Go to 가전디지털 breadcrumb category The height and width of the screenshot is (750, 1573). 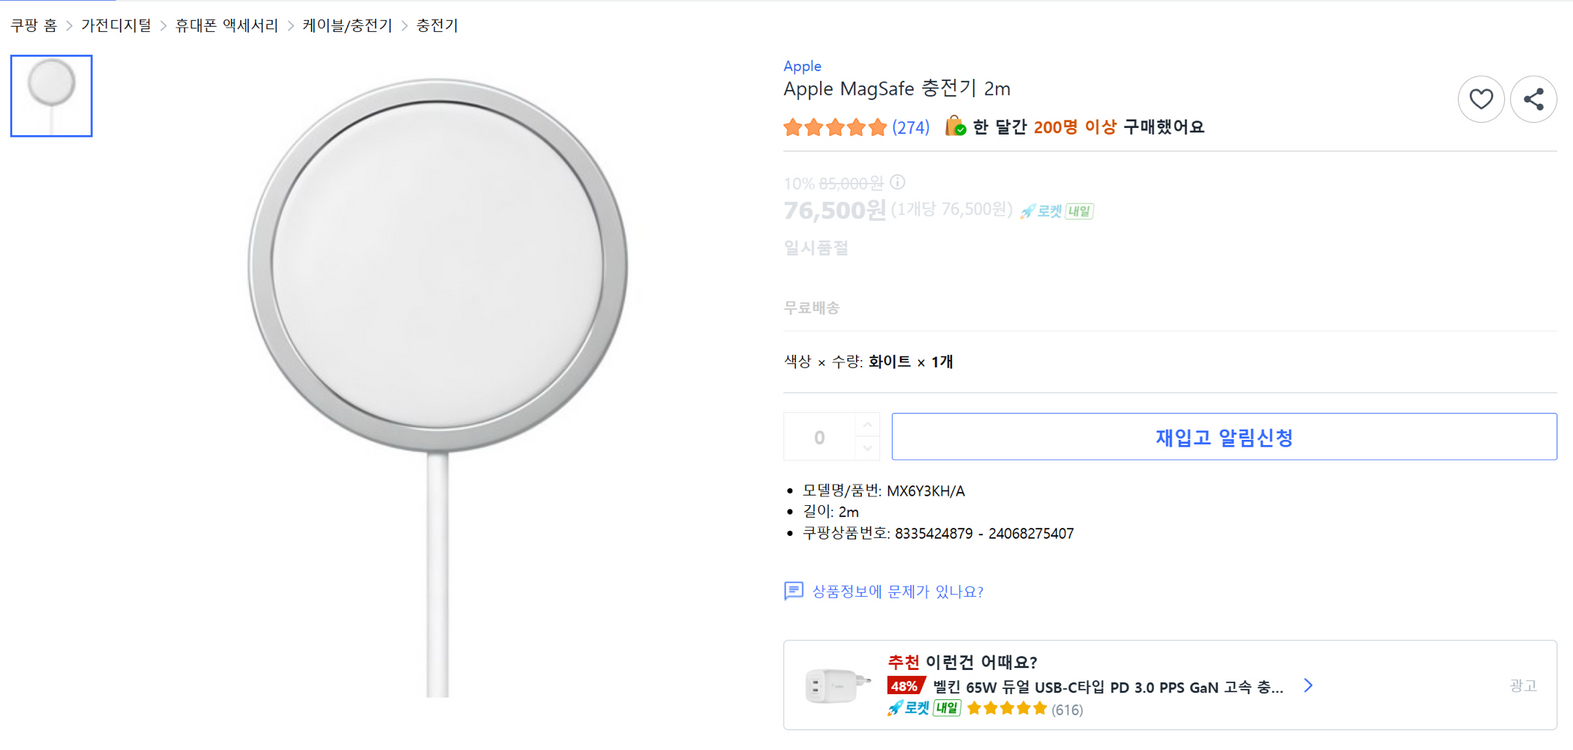[116, 25]
